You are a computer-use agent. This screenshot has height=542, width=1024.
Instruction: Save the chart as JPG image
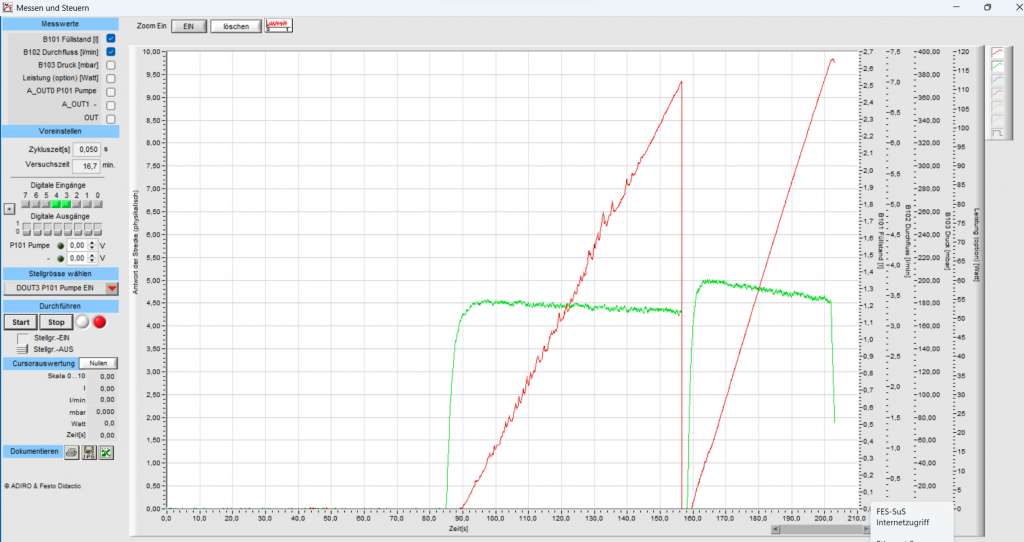point(88,453)
